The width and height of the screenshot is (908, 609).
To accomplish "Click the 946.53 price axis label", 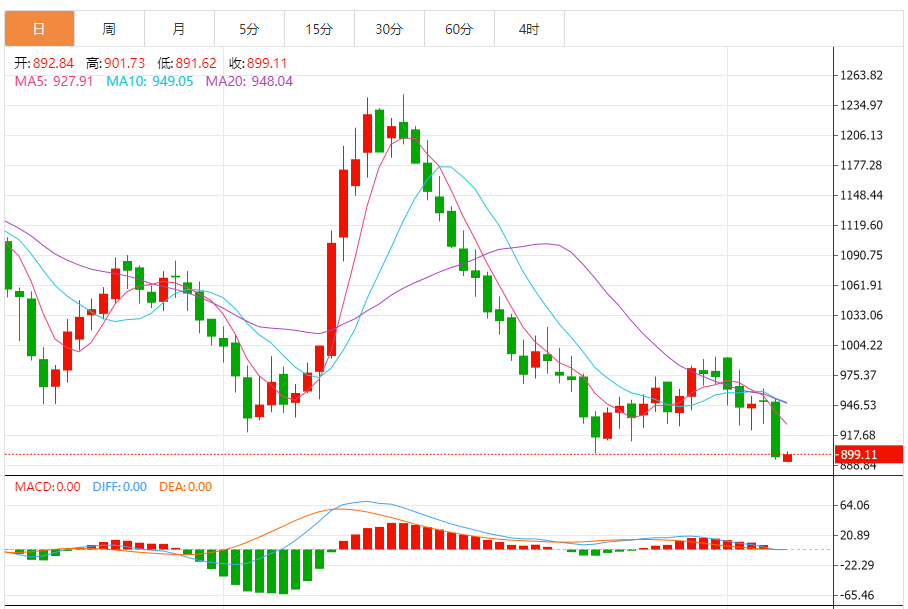I will (858, 405).
